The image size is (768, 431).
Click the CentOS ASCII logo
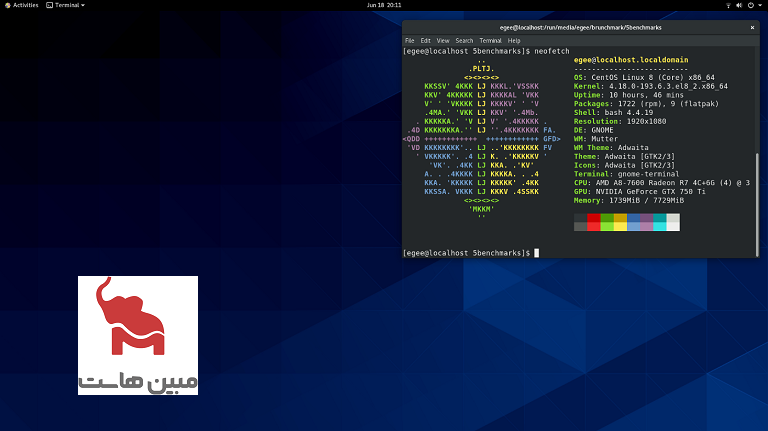pyautogui.click(x=481, y=139)
